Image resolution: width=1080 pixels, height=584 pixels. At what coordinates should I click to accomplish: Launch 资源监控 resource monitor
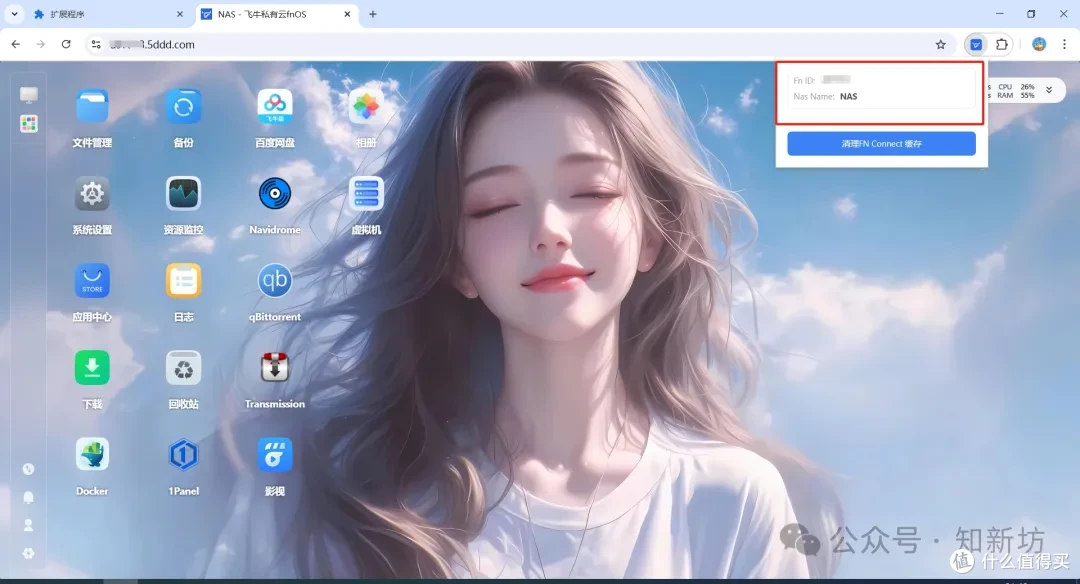183,194
